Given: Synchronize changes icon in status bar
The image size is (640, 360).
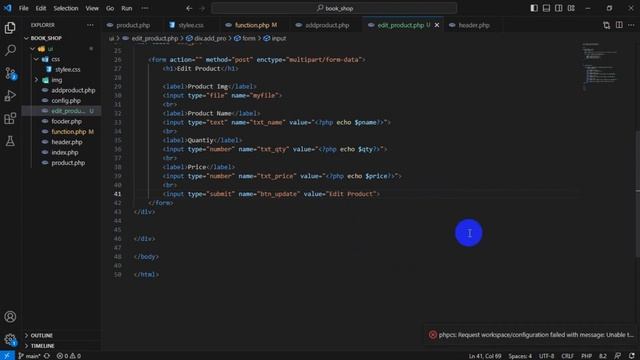Looking at the screenshot, I should click(x=47, y=356).
